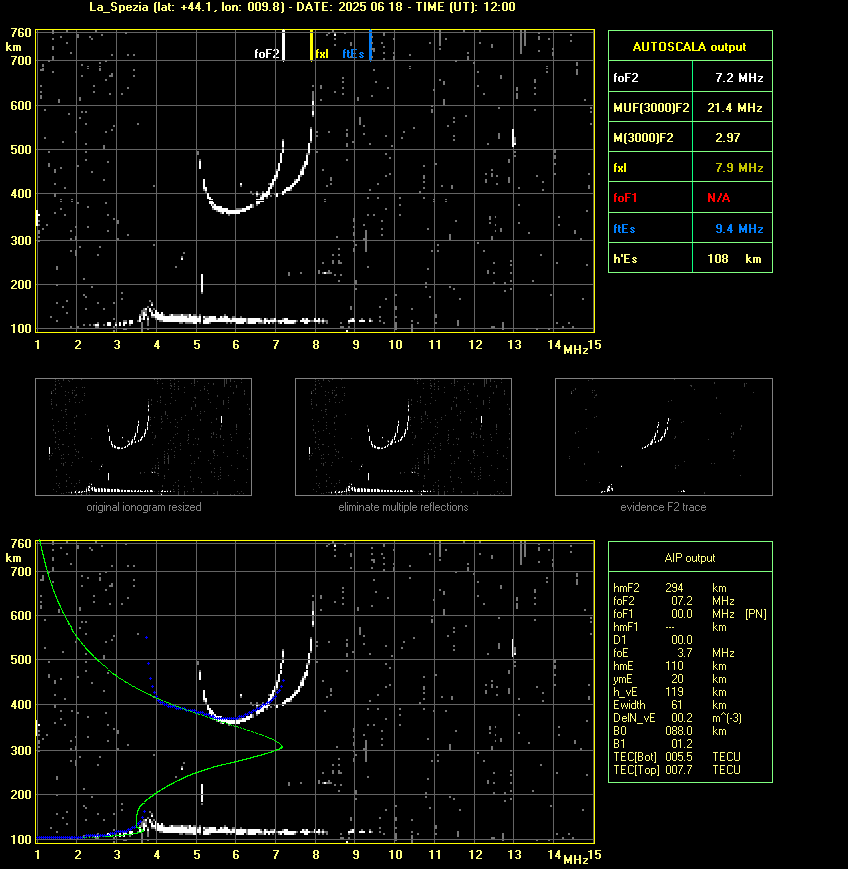The image size is (848, 869).
Task: Click the TEC[Bot] row showing 005.5 TECU
Action: [677, 757]
